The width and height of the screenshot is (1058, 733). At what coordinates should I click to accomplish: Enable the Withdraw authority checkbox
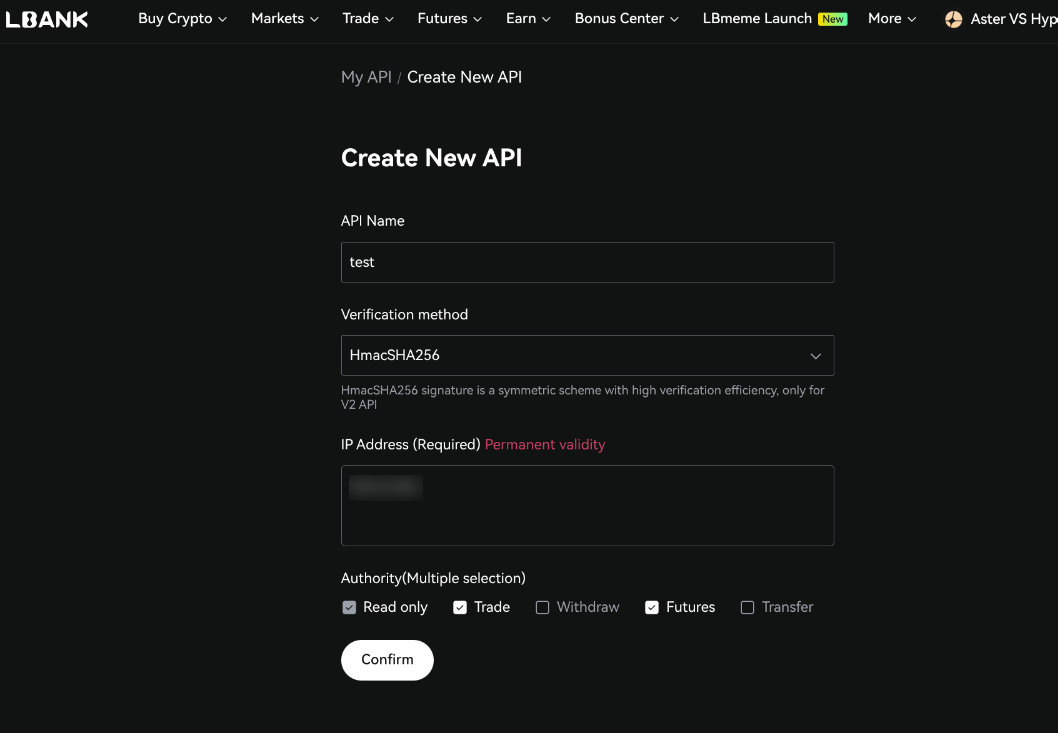pos(542,607)
